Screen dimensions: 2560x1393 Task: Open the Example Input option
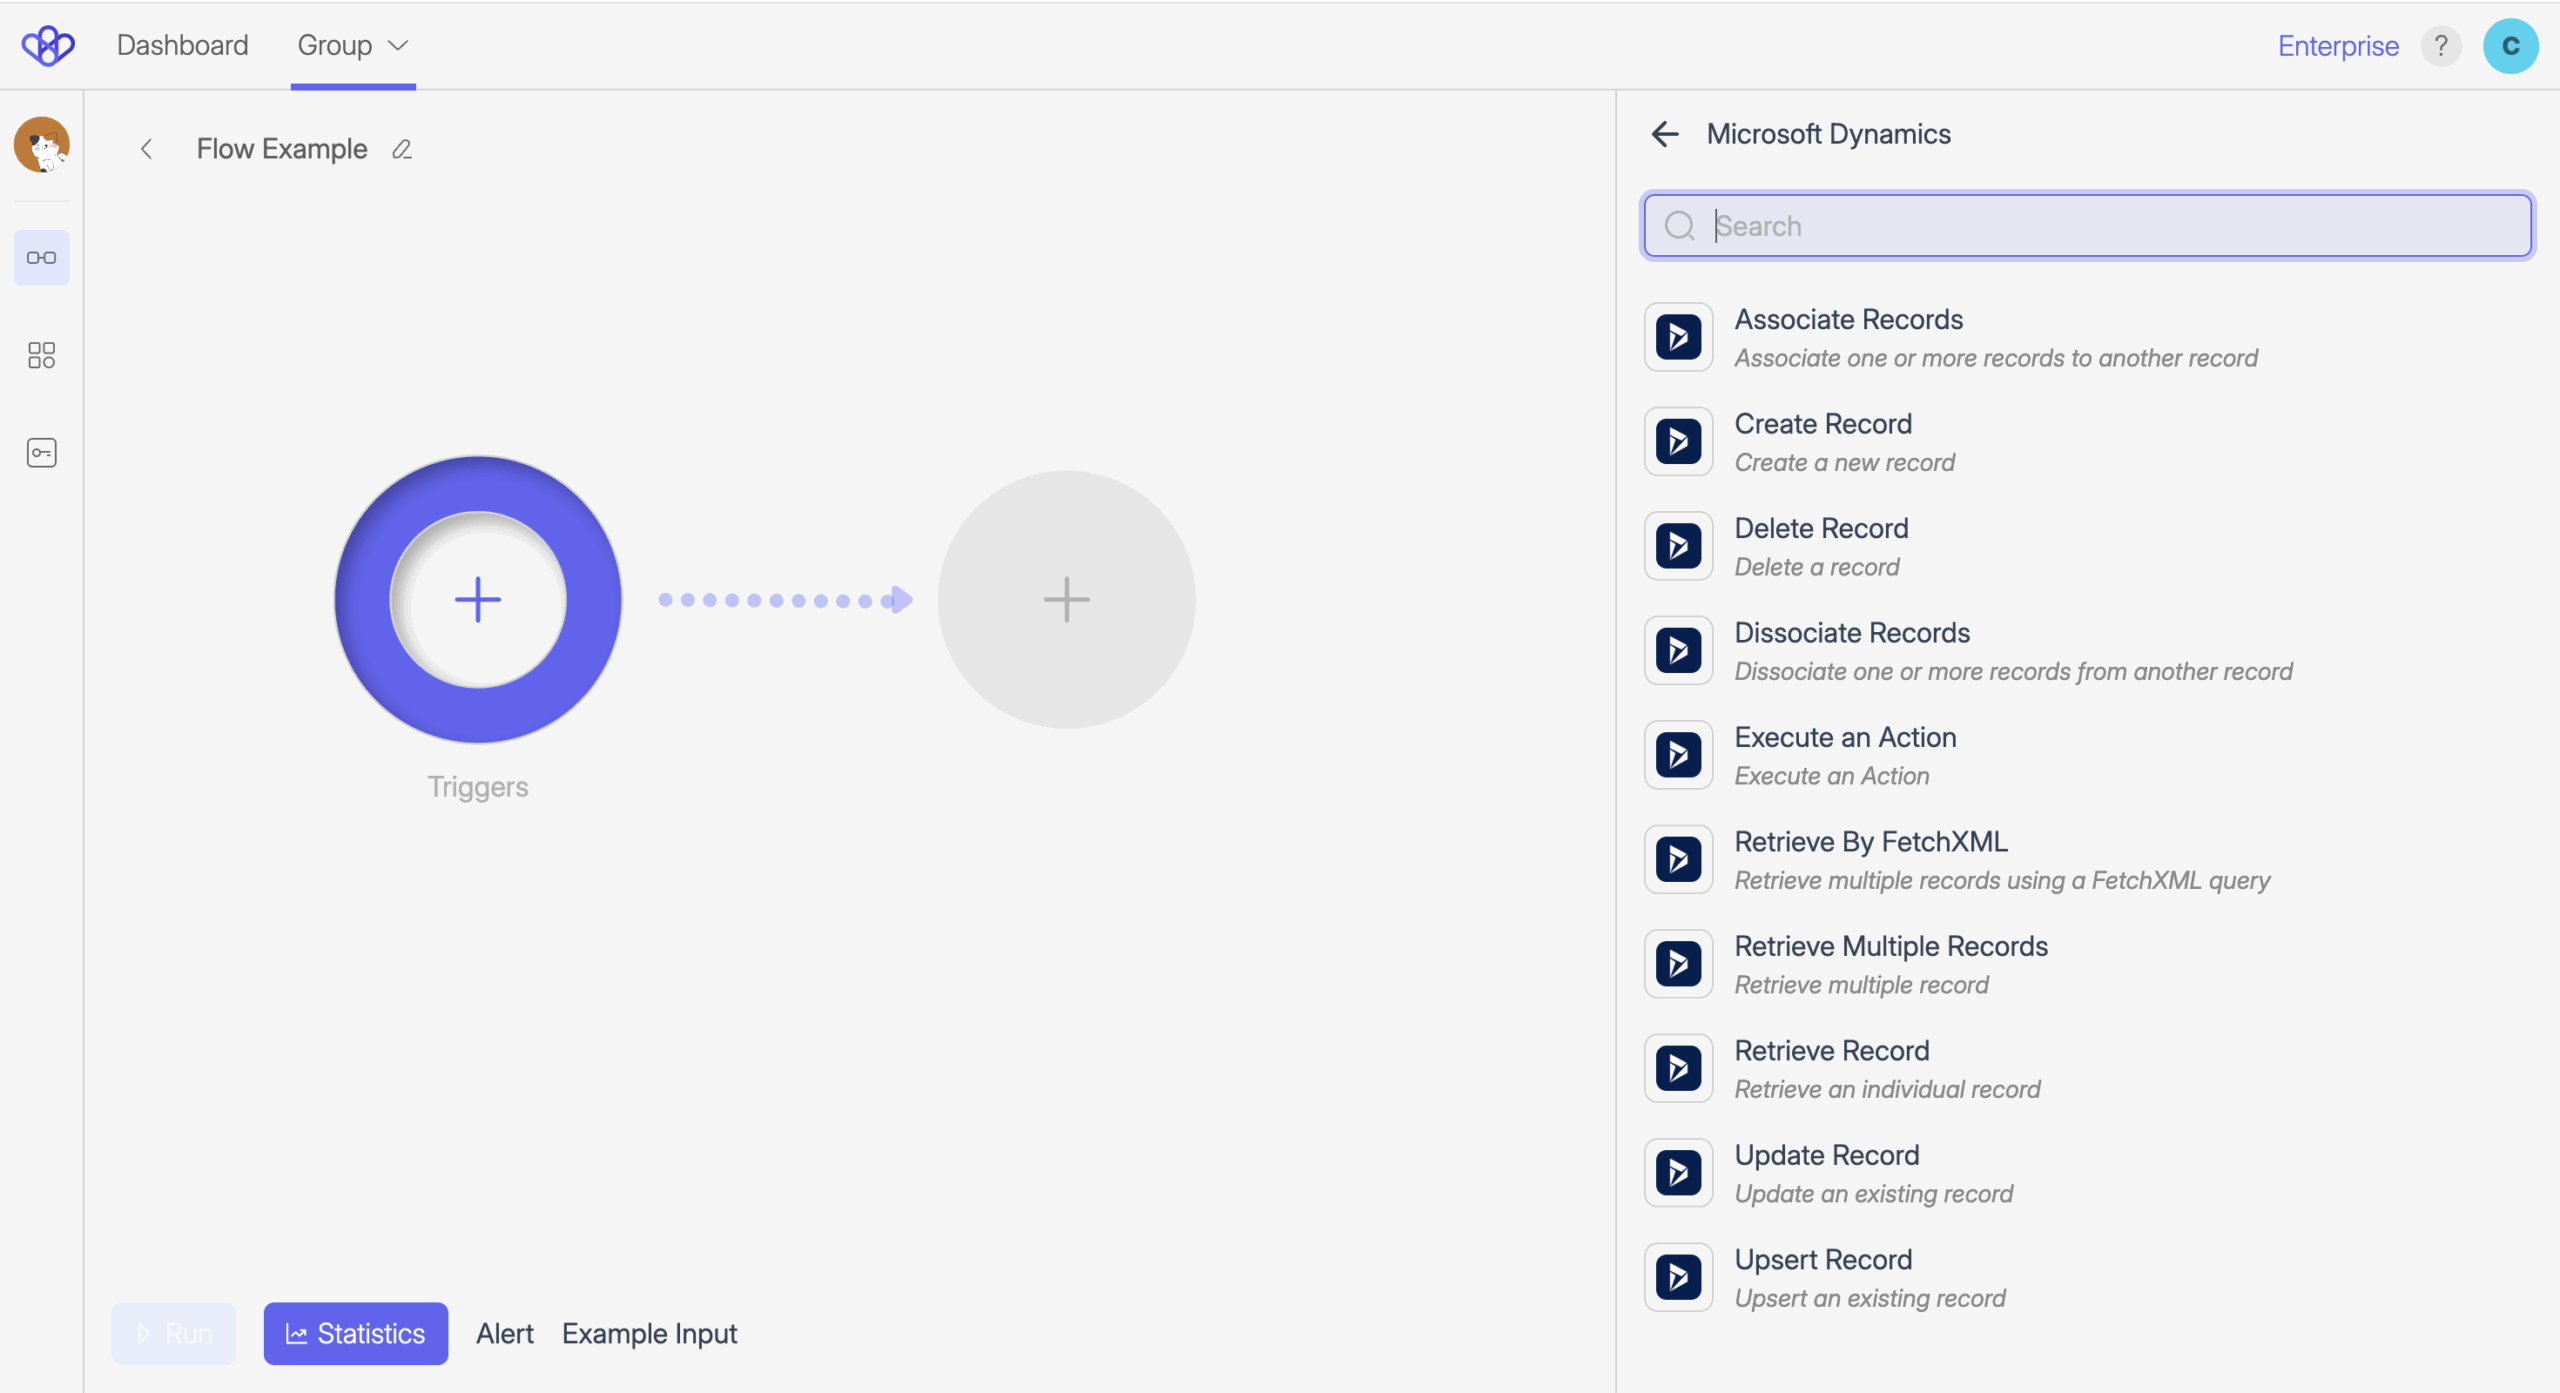point(649,1333)
